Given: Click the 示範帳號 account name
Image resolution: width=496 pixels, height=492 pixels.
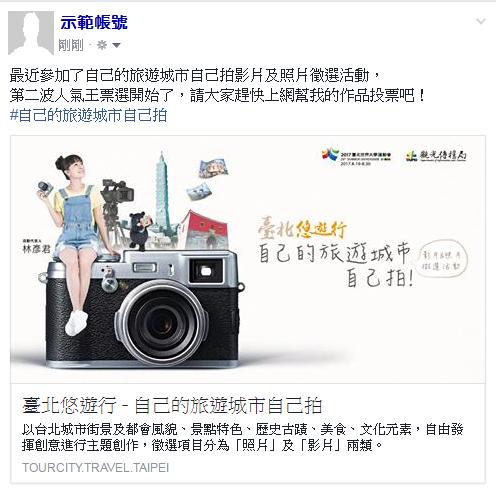Looking at the screenshot, I should point(94,23).
